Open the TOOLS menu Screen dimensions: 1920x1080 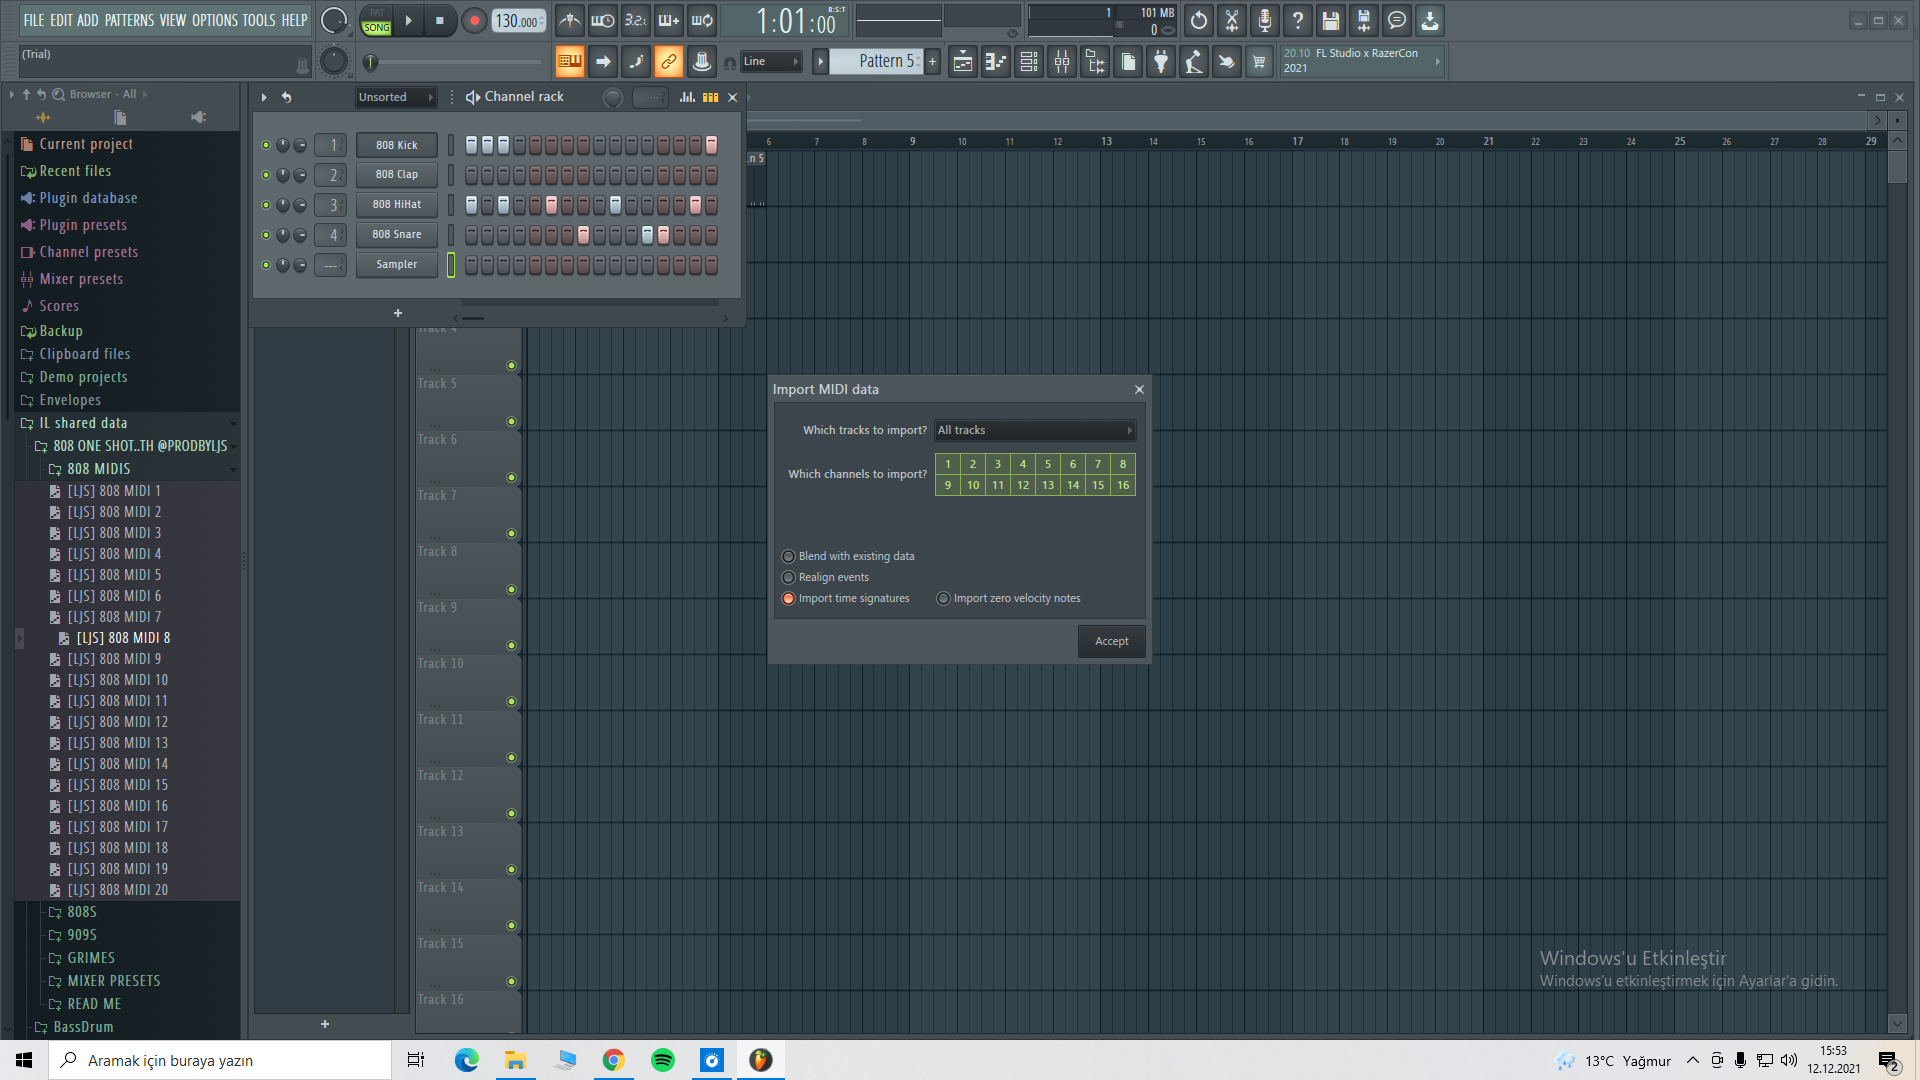259,20
